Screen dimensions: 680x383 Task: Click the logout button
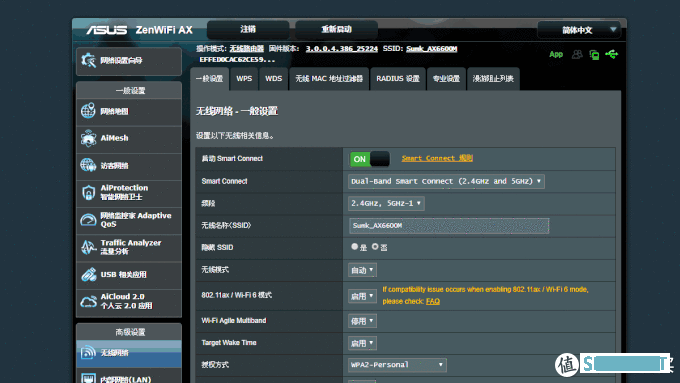[x=248, y=29]
